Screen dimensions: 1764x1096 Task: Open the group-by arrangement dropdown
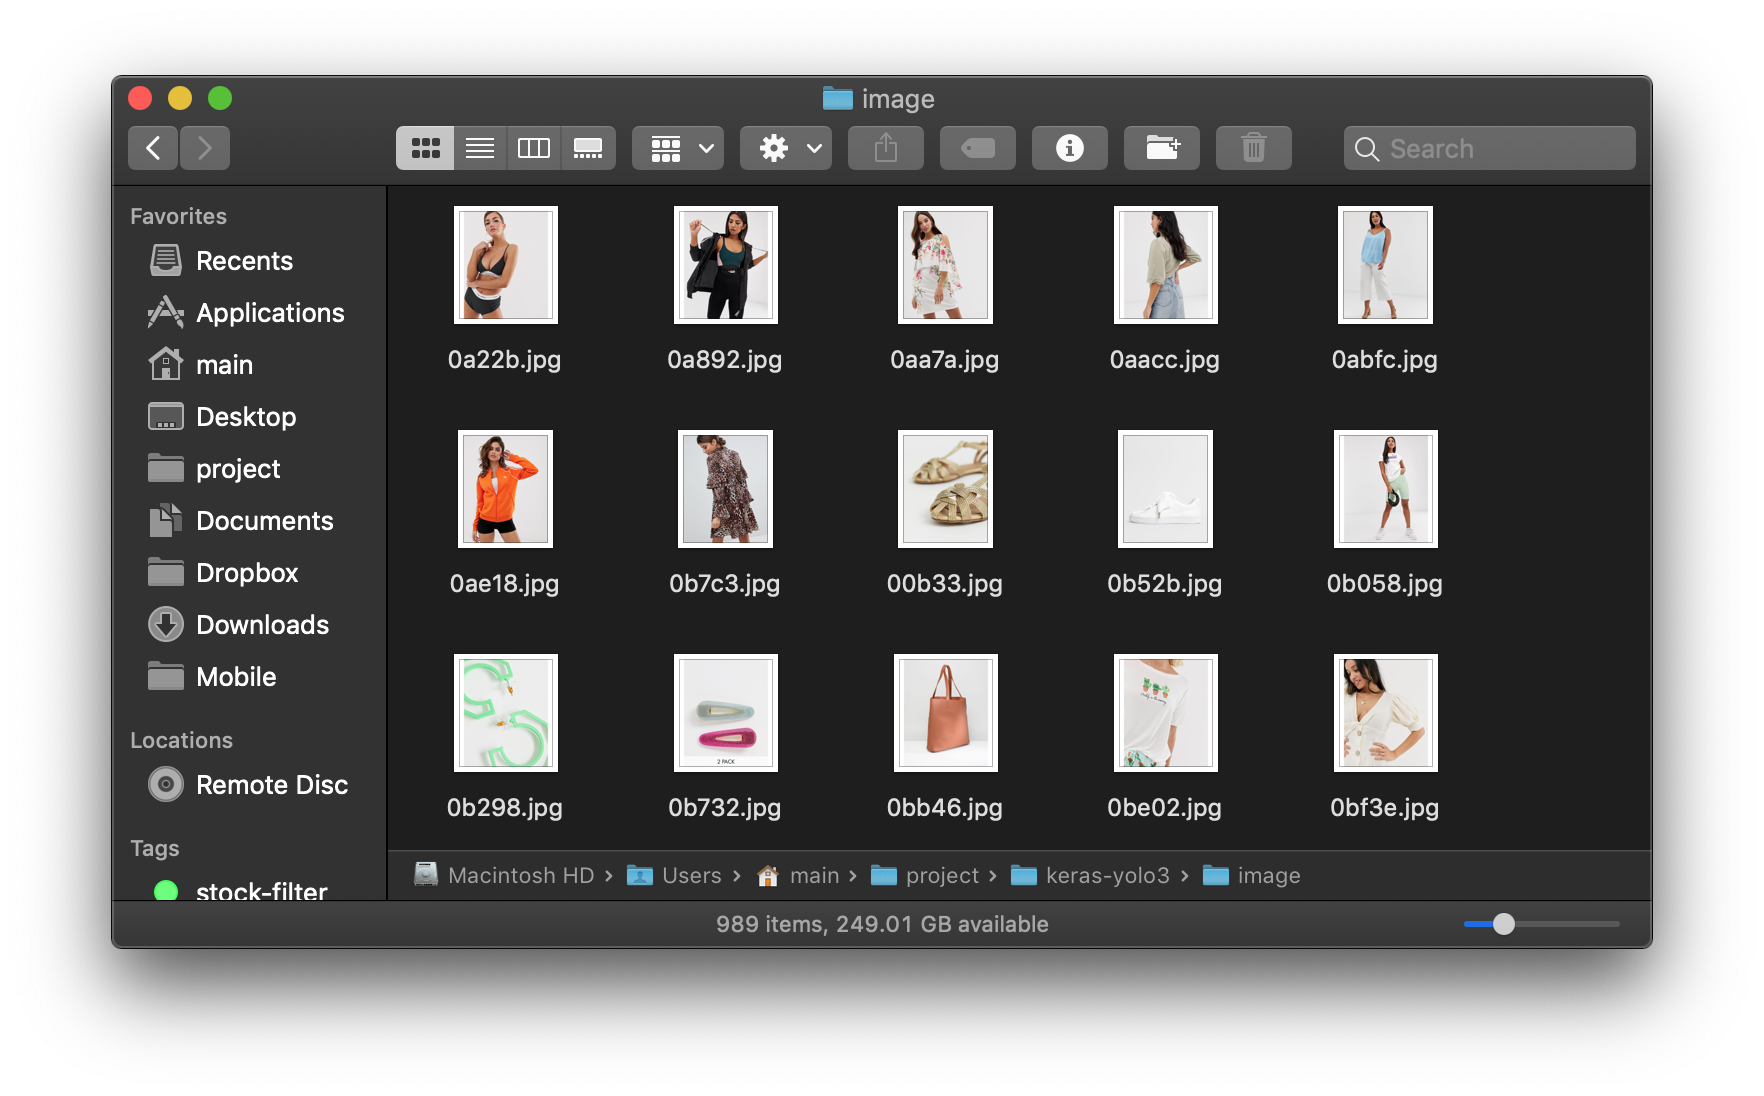coord(678,148)
